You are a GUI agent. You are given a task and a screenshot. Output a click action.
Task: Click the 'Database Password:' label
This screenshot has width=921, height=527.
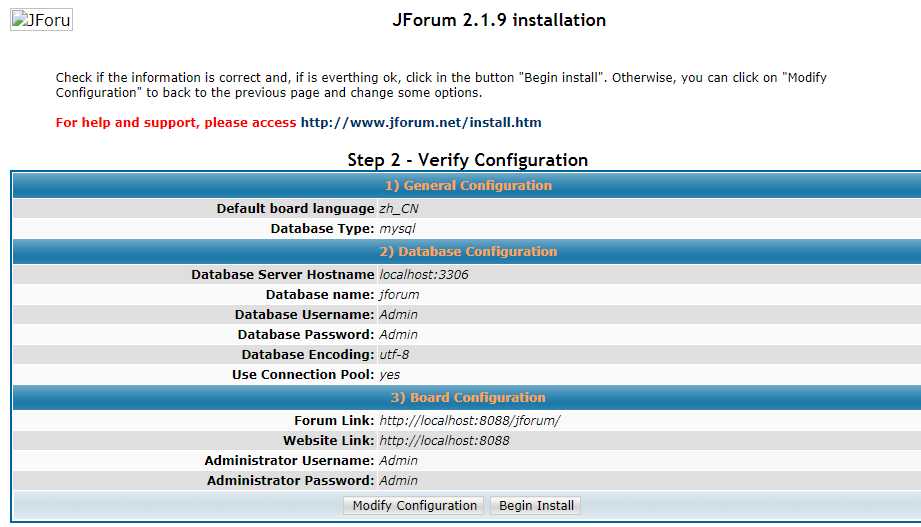click(x=306, y=334)
